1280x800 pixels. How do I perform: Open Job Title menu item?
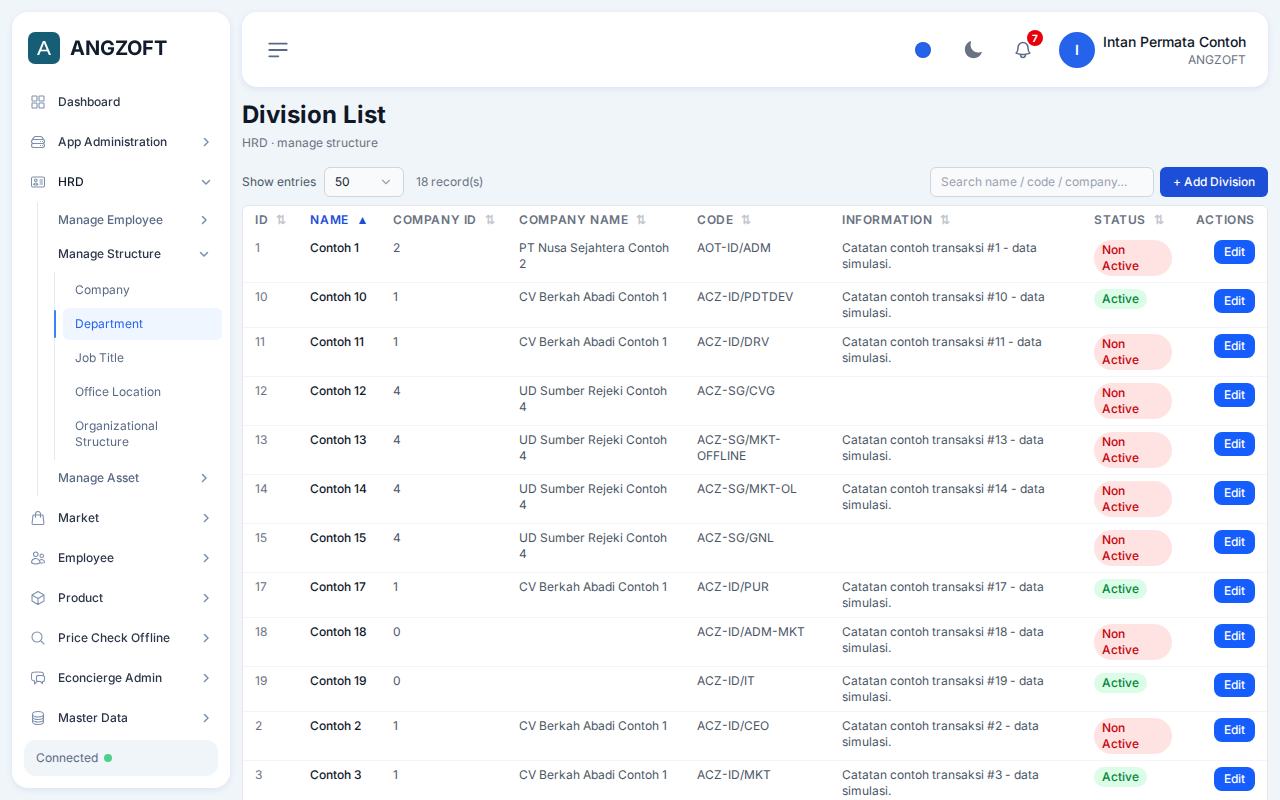click(x=142, y=358)
